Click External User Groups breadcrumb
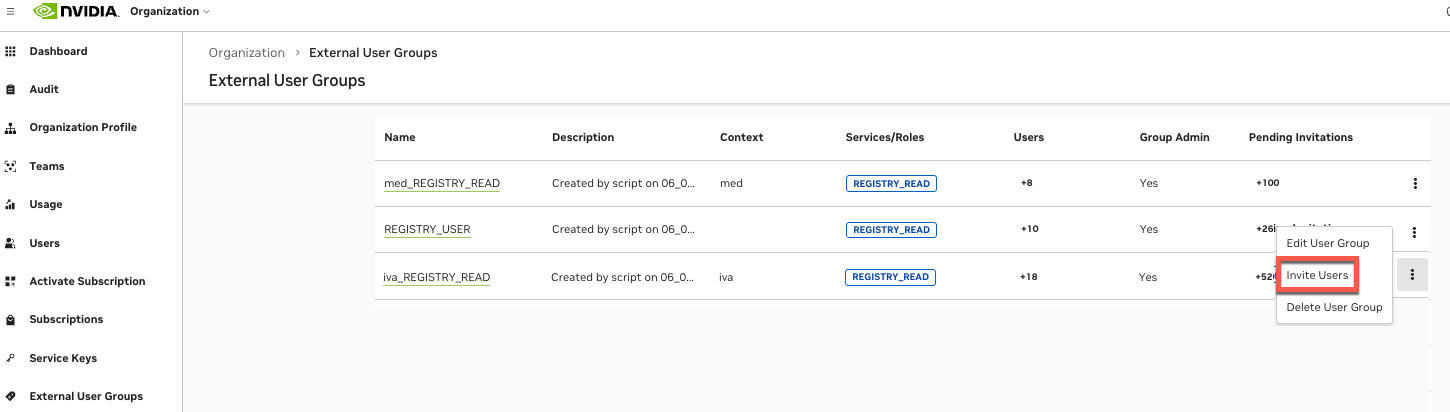Image resolution: width=1450 pixels, height=412 pixels. (x=373, y=53)
